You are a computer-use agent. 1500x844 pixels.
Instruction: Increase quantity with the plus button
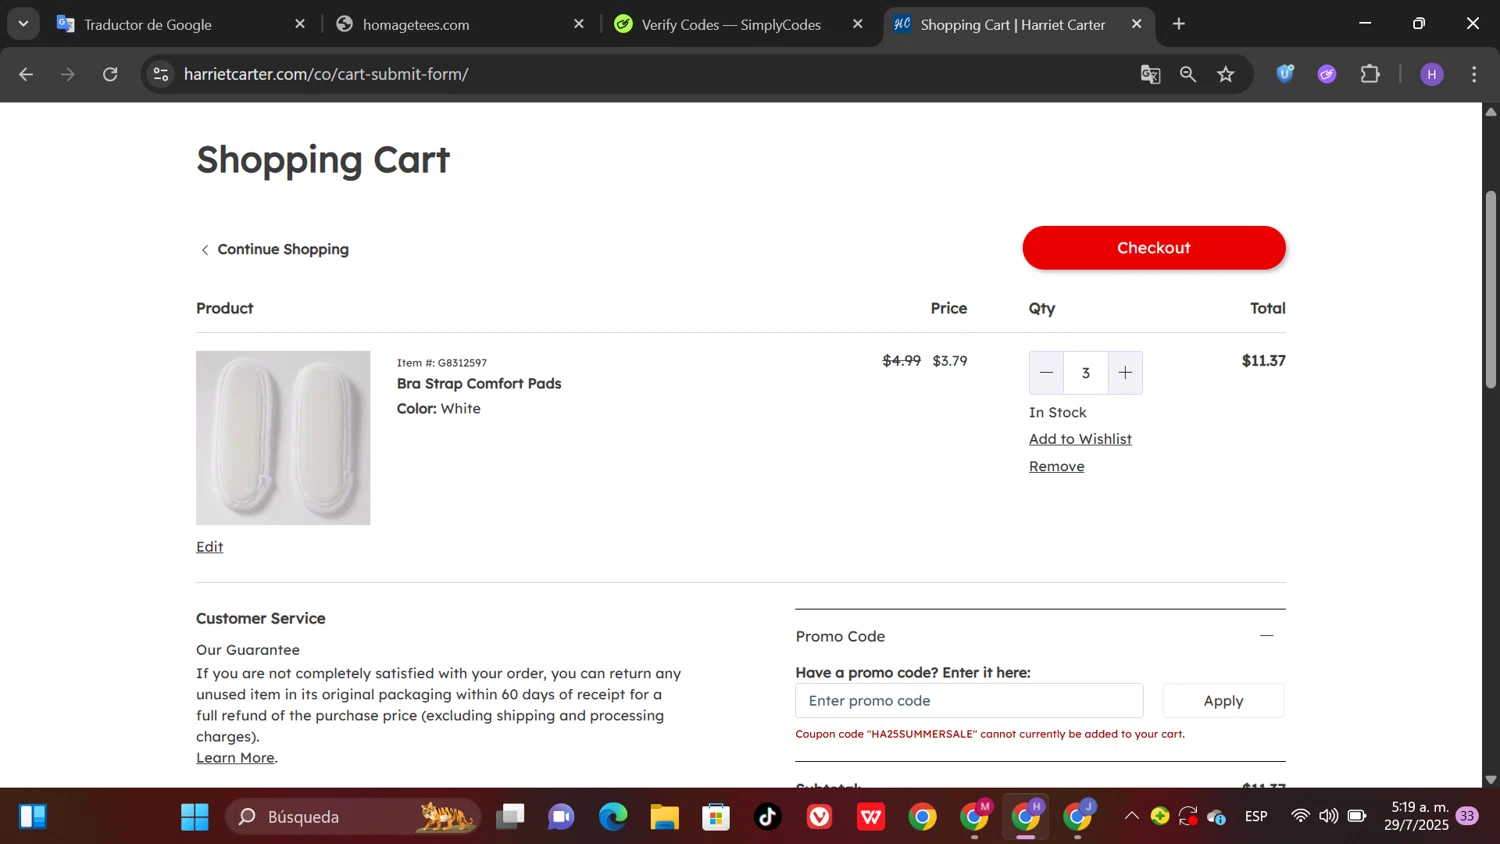point(1125,373)
